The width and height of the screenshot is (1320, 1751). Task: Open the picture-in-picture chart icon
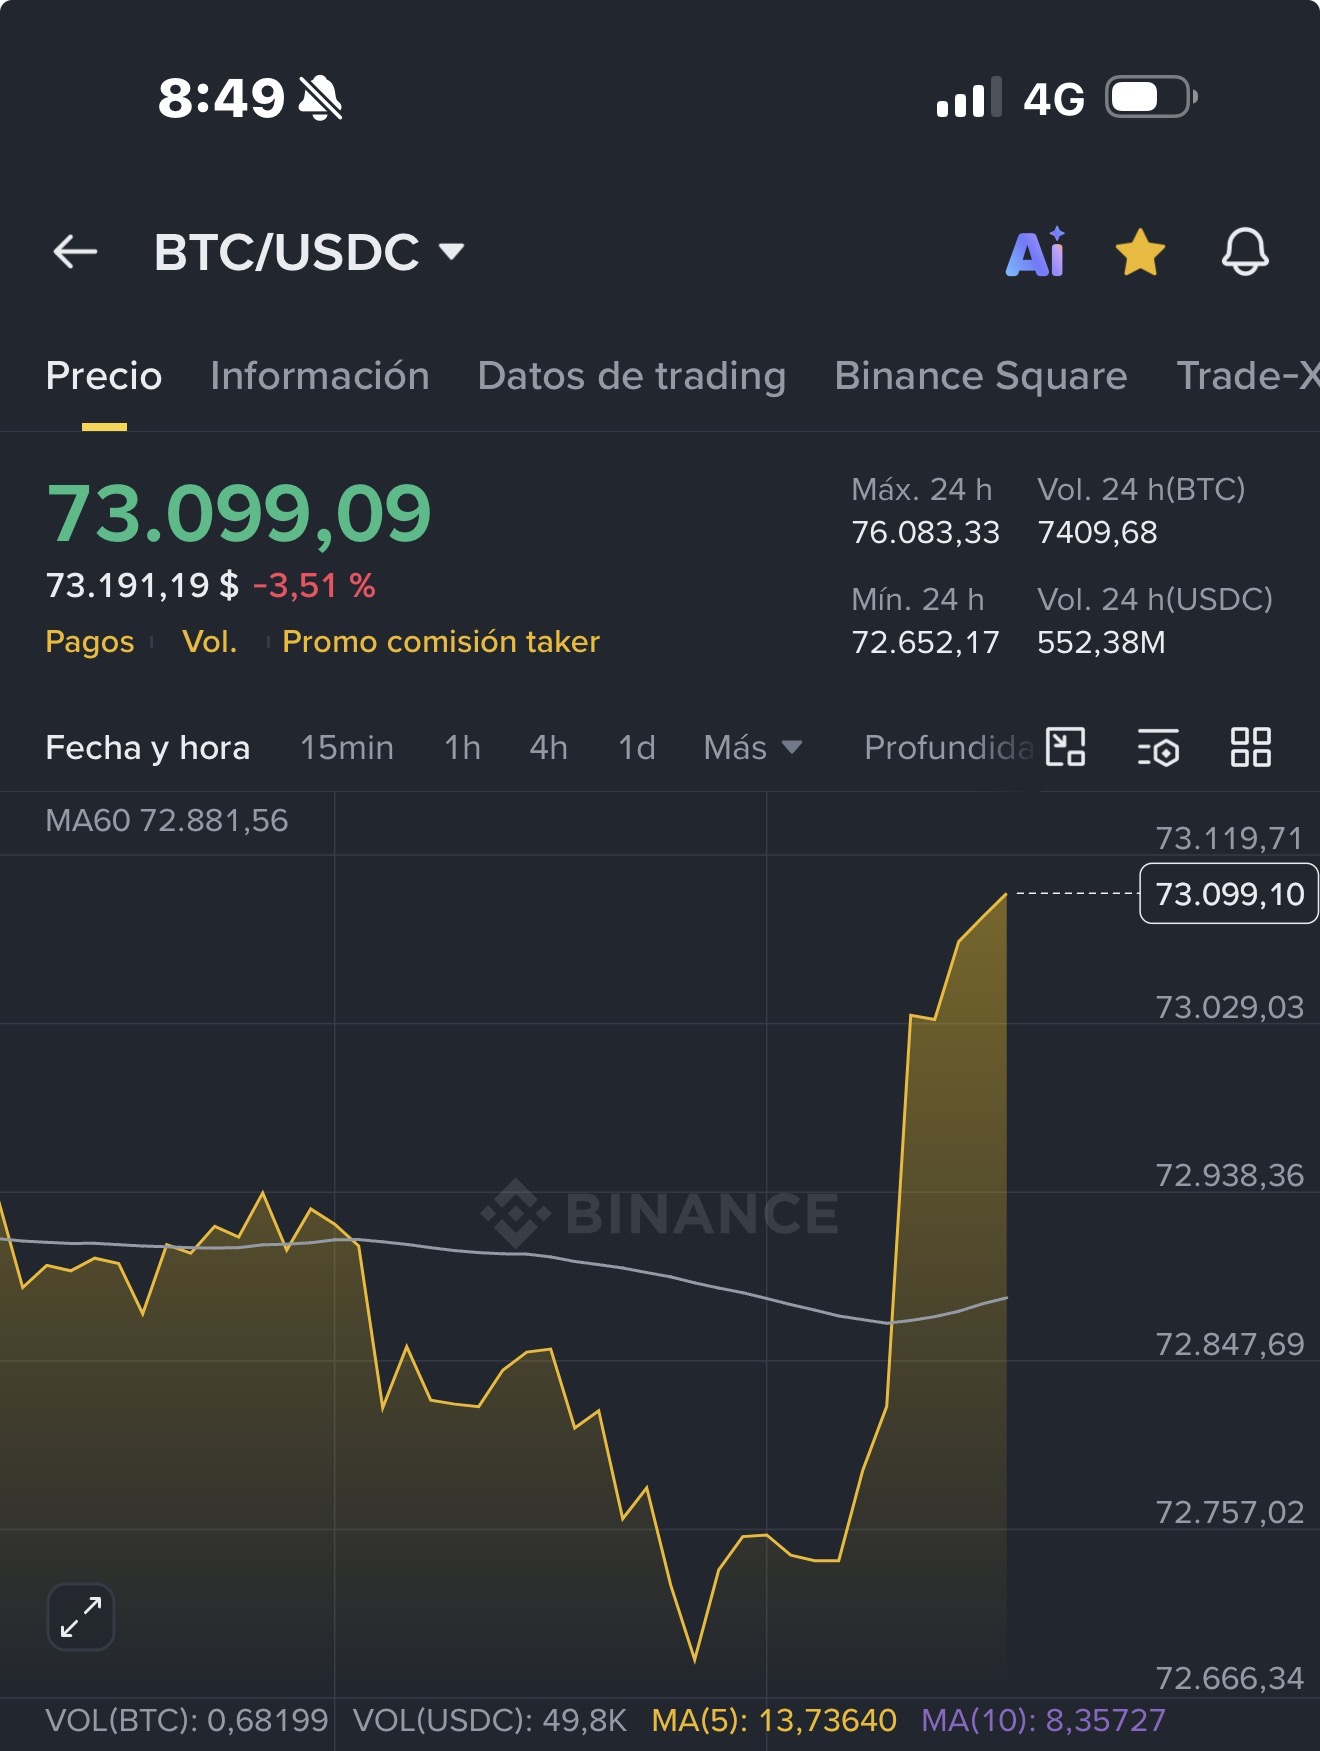[1065, 747]
